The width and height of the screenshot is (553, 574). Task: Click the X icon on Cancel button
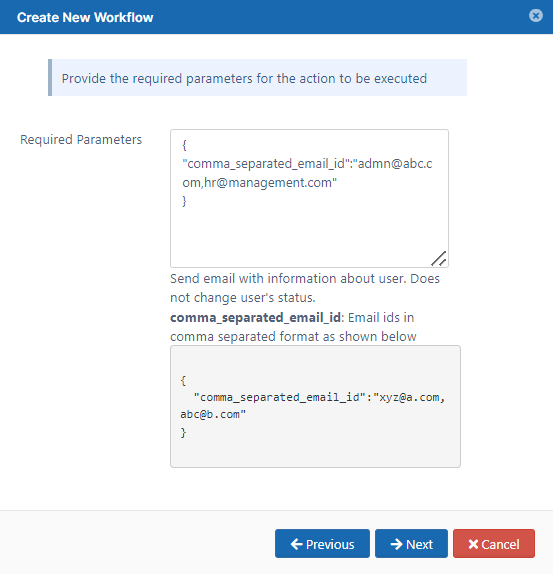473,544
